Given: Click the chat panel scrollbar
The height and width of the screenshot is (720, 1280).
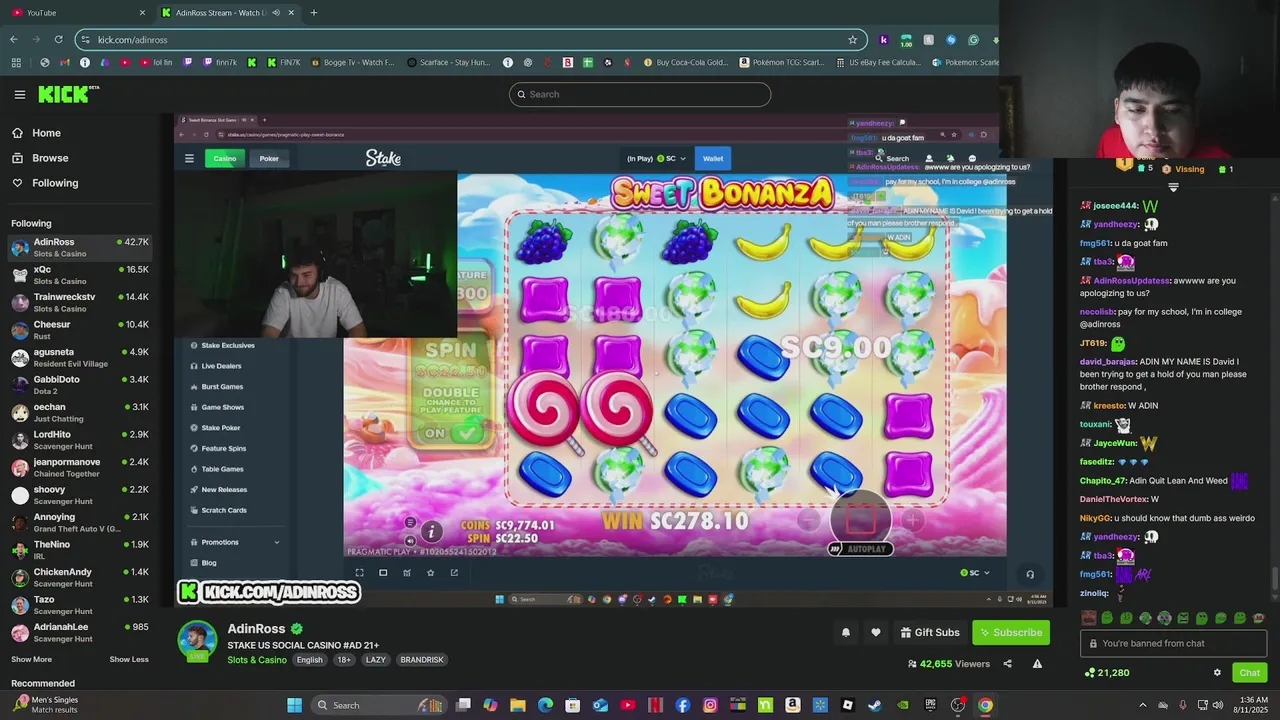Looking at the screenshot, I should coord(1274,578).
